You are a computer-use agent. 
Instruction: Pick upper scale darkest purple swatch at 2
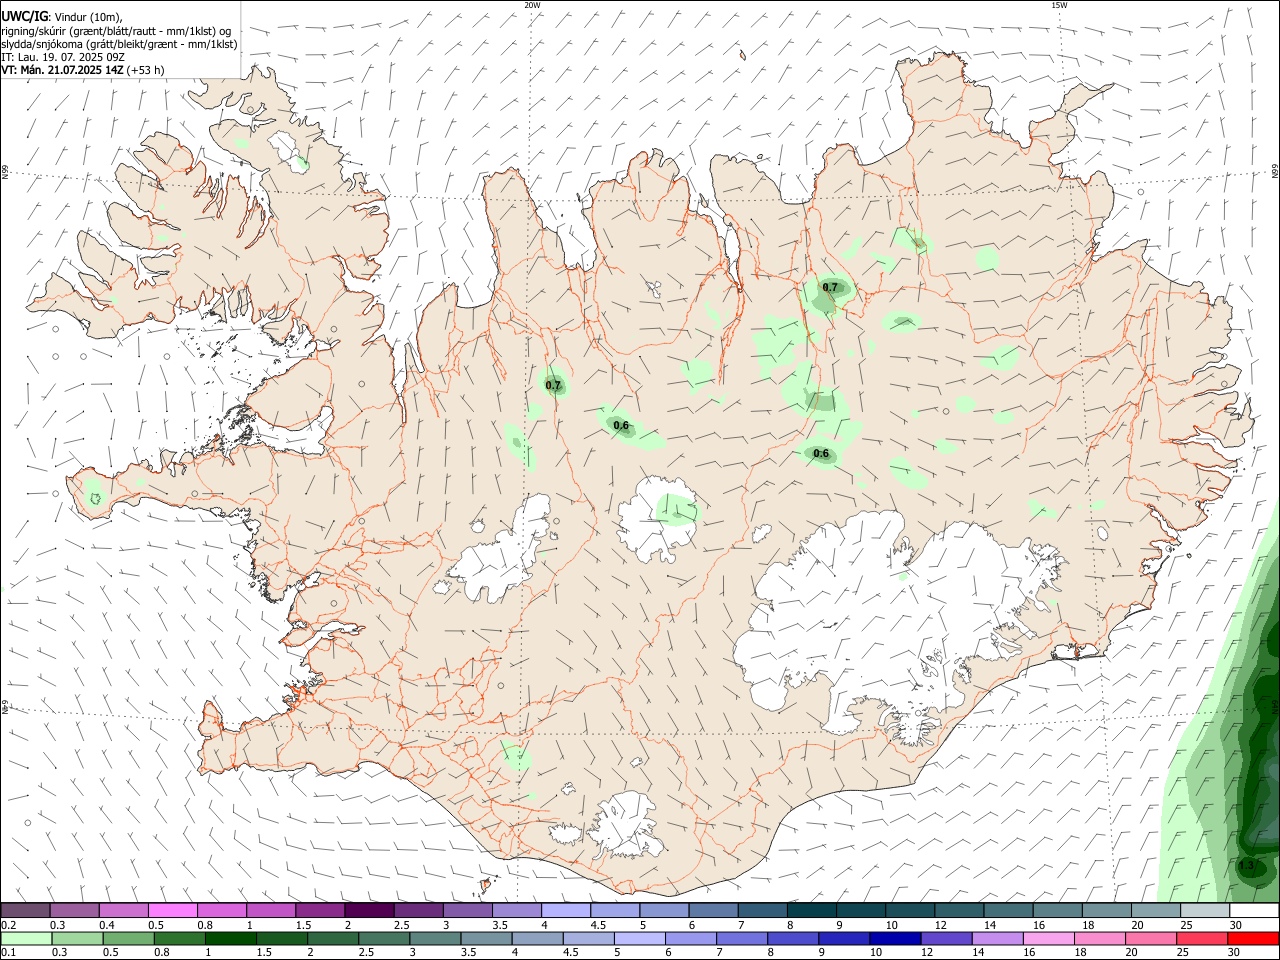[x=369, y=911]
